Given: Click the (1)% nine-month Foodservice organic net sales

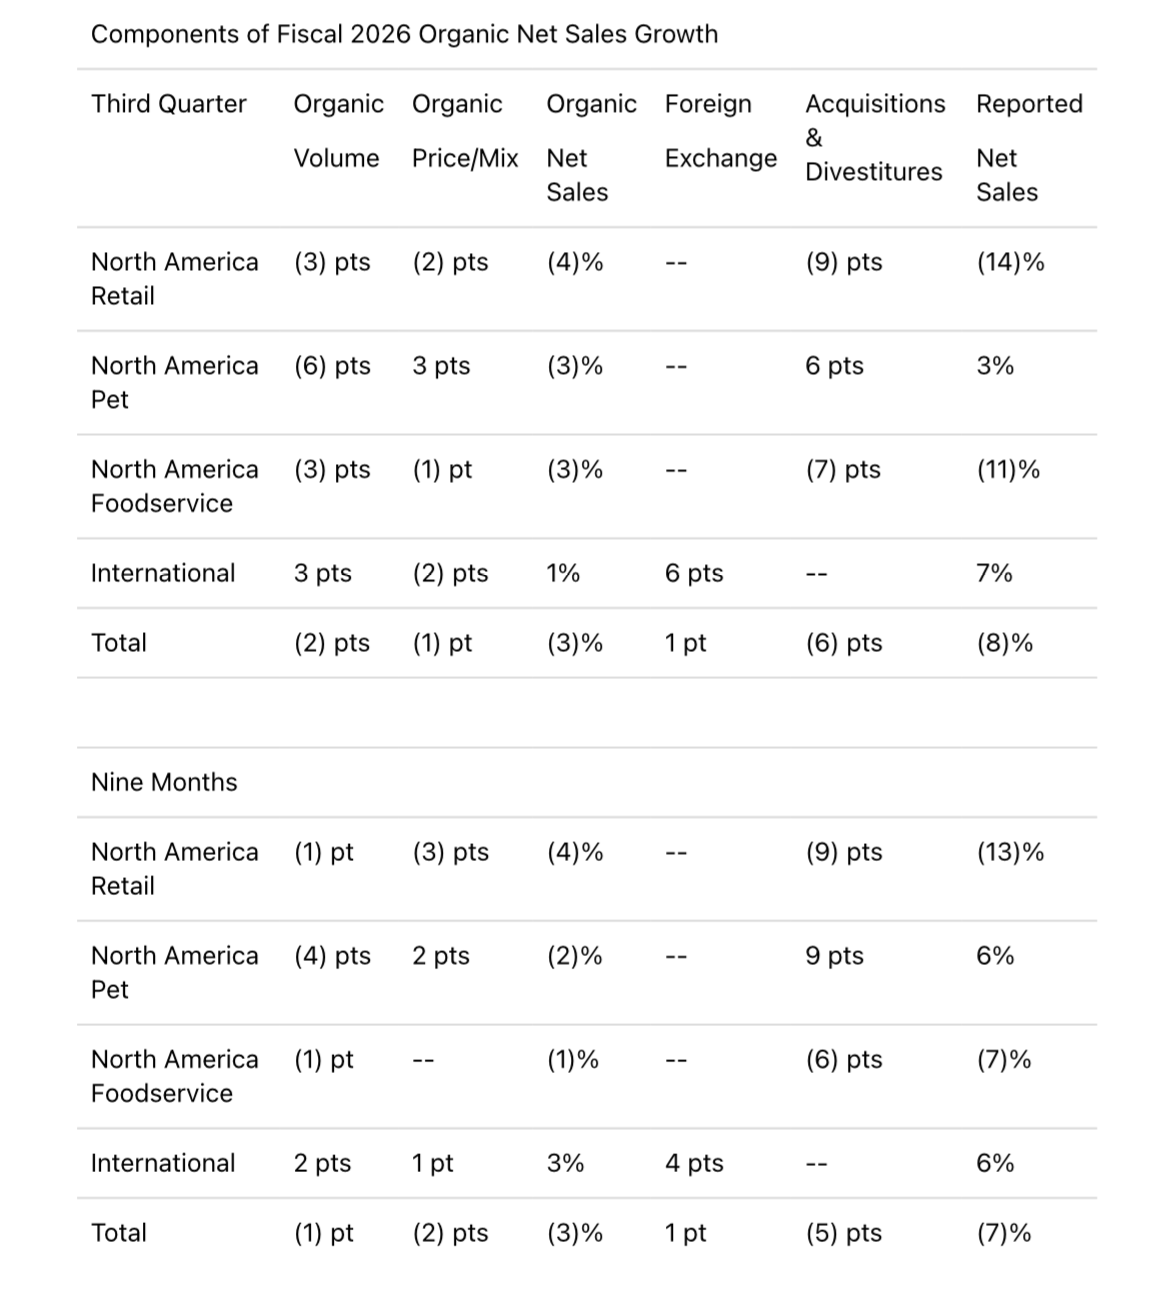Looking at the screenshot, I should (x=572, y=1060).
